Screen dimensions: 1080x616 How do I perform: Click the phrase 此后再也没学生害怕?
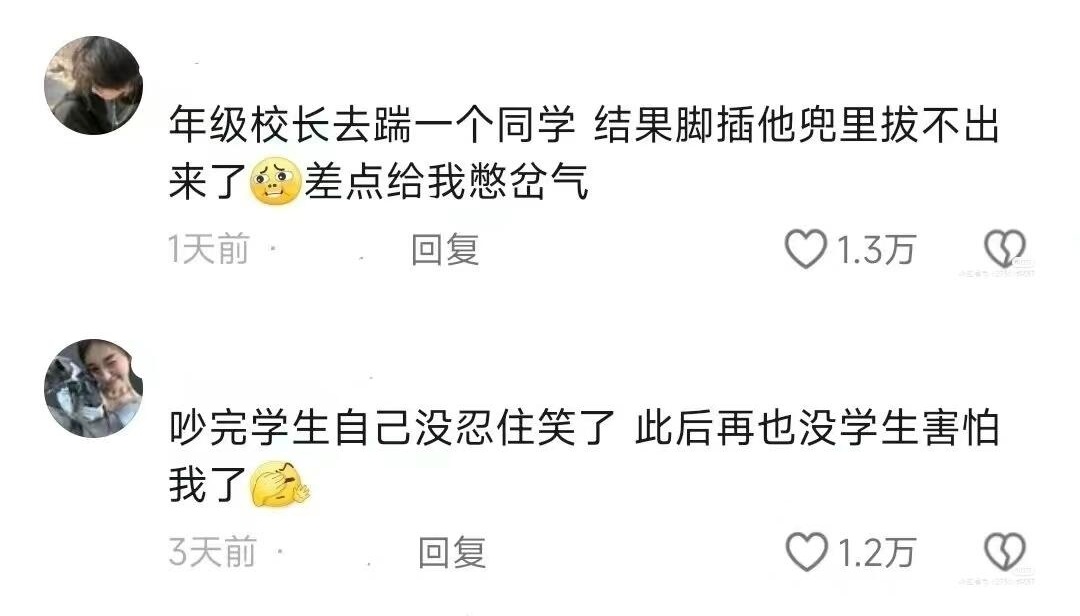click(817, 428)
